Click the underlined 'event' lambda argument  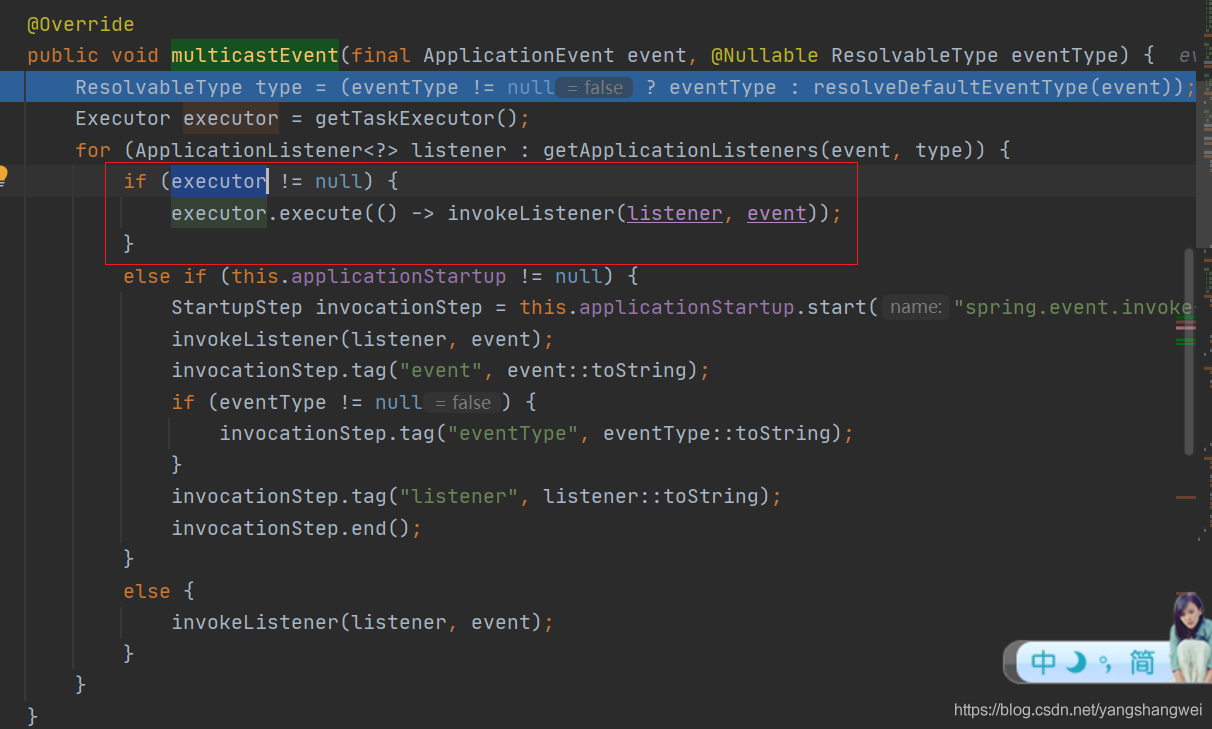click(777, 213)
